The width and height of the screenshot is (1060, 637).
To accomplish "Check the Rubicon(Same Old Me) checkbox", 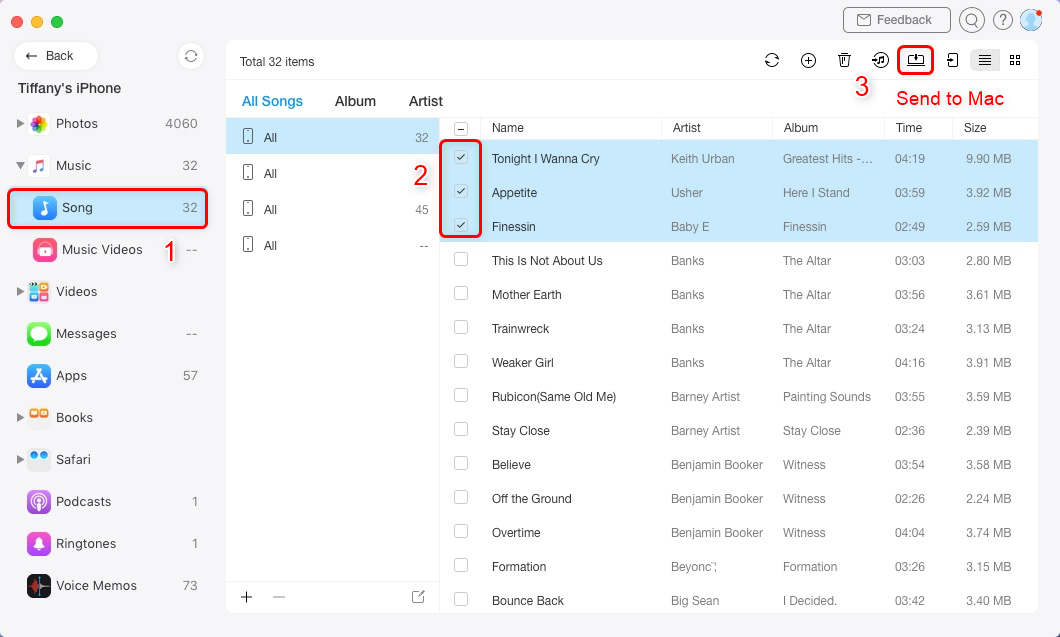I will tap(461, 395).
